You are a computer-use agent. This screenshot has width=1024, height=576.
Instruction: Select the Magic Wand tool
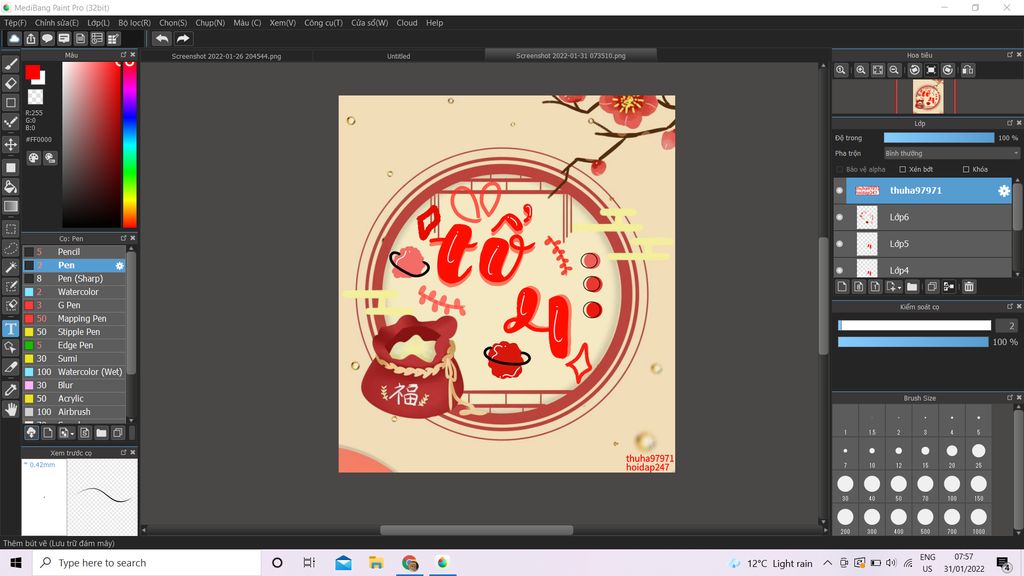(x=11, y=267)
